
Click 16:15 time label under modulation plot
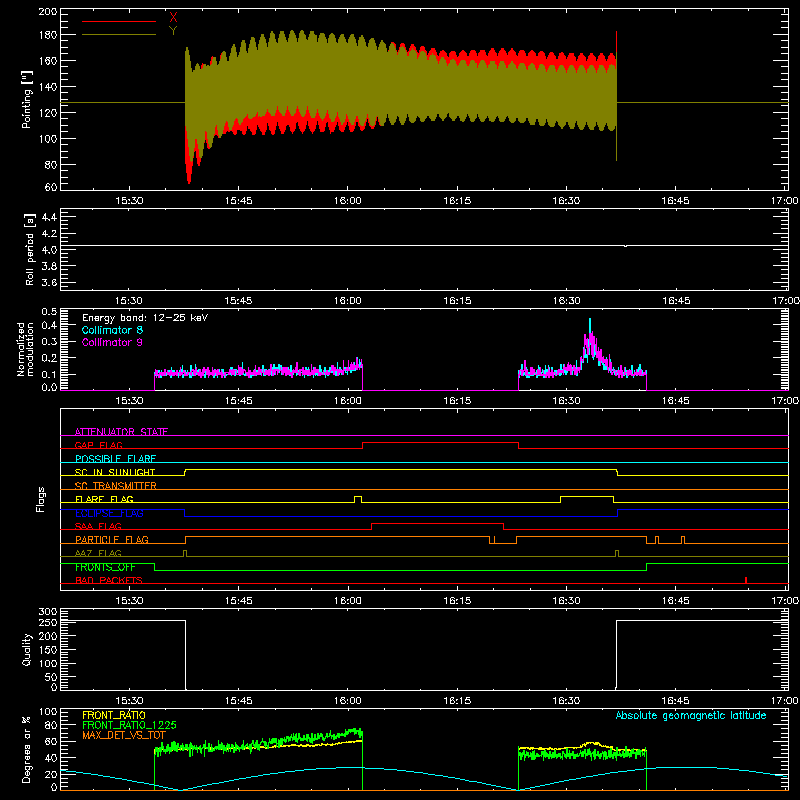tap(457, 401)
